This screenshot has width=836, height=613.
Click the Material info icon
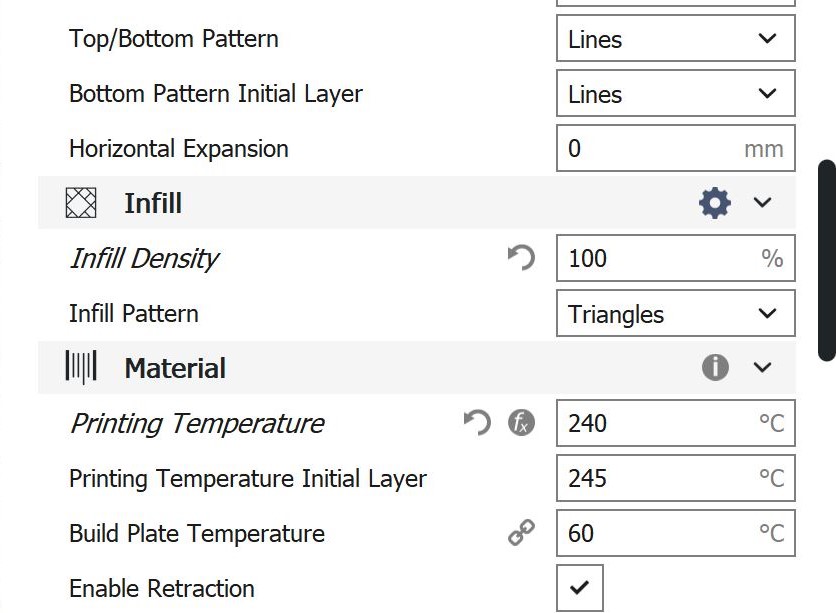pos(714,368)
